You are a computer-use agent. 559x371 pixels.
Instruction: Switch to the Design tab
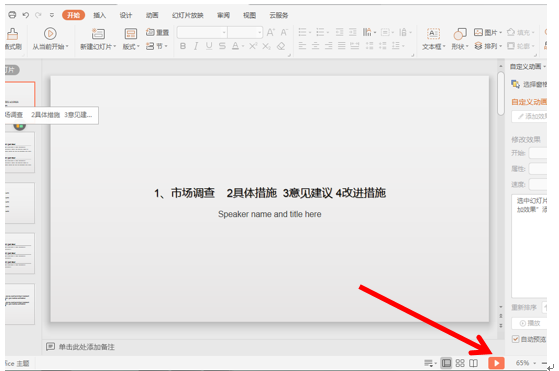[x=125, y=15]
